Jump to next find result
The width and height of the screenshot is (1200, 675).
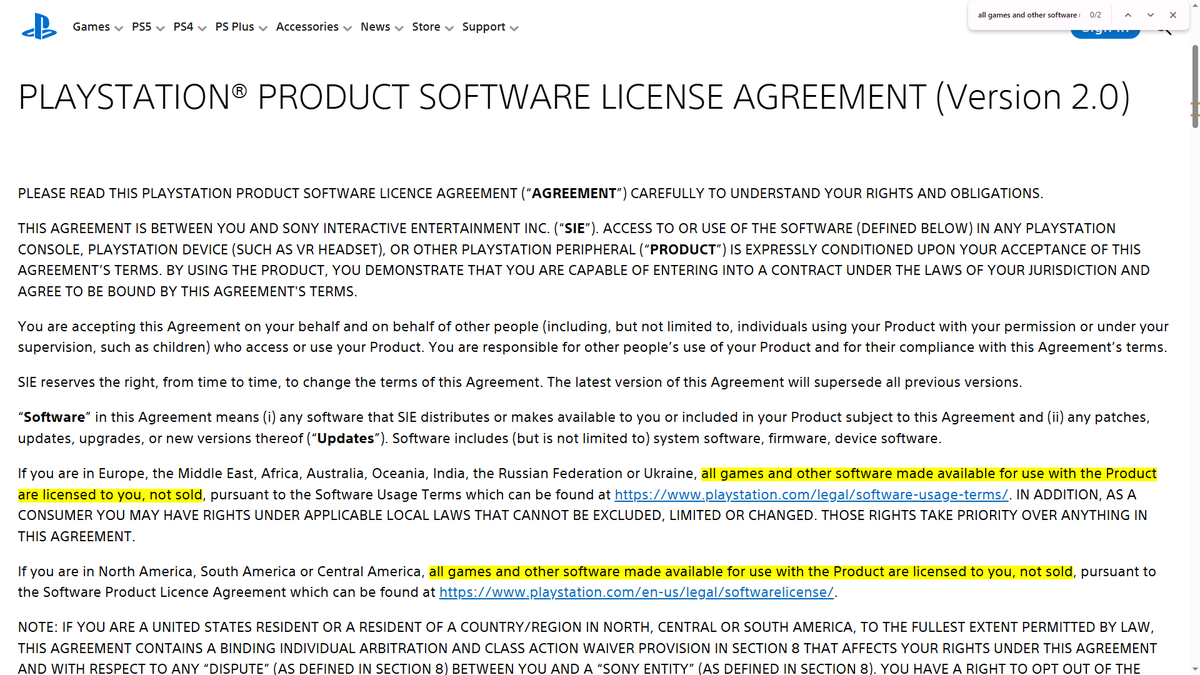1150,15
